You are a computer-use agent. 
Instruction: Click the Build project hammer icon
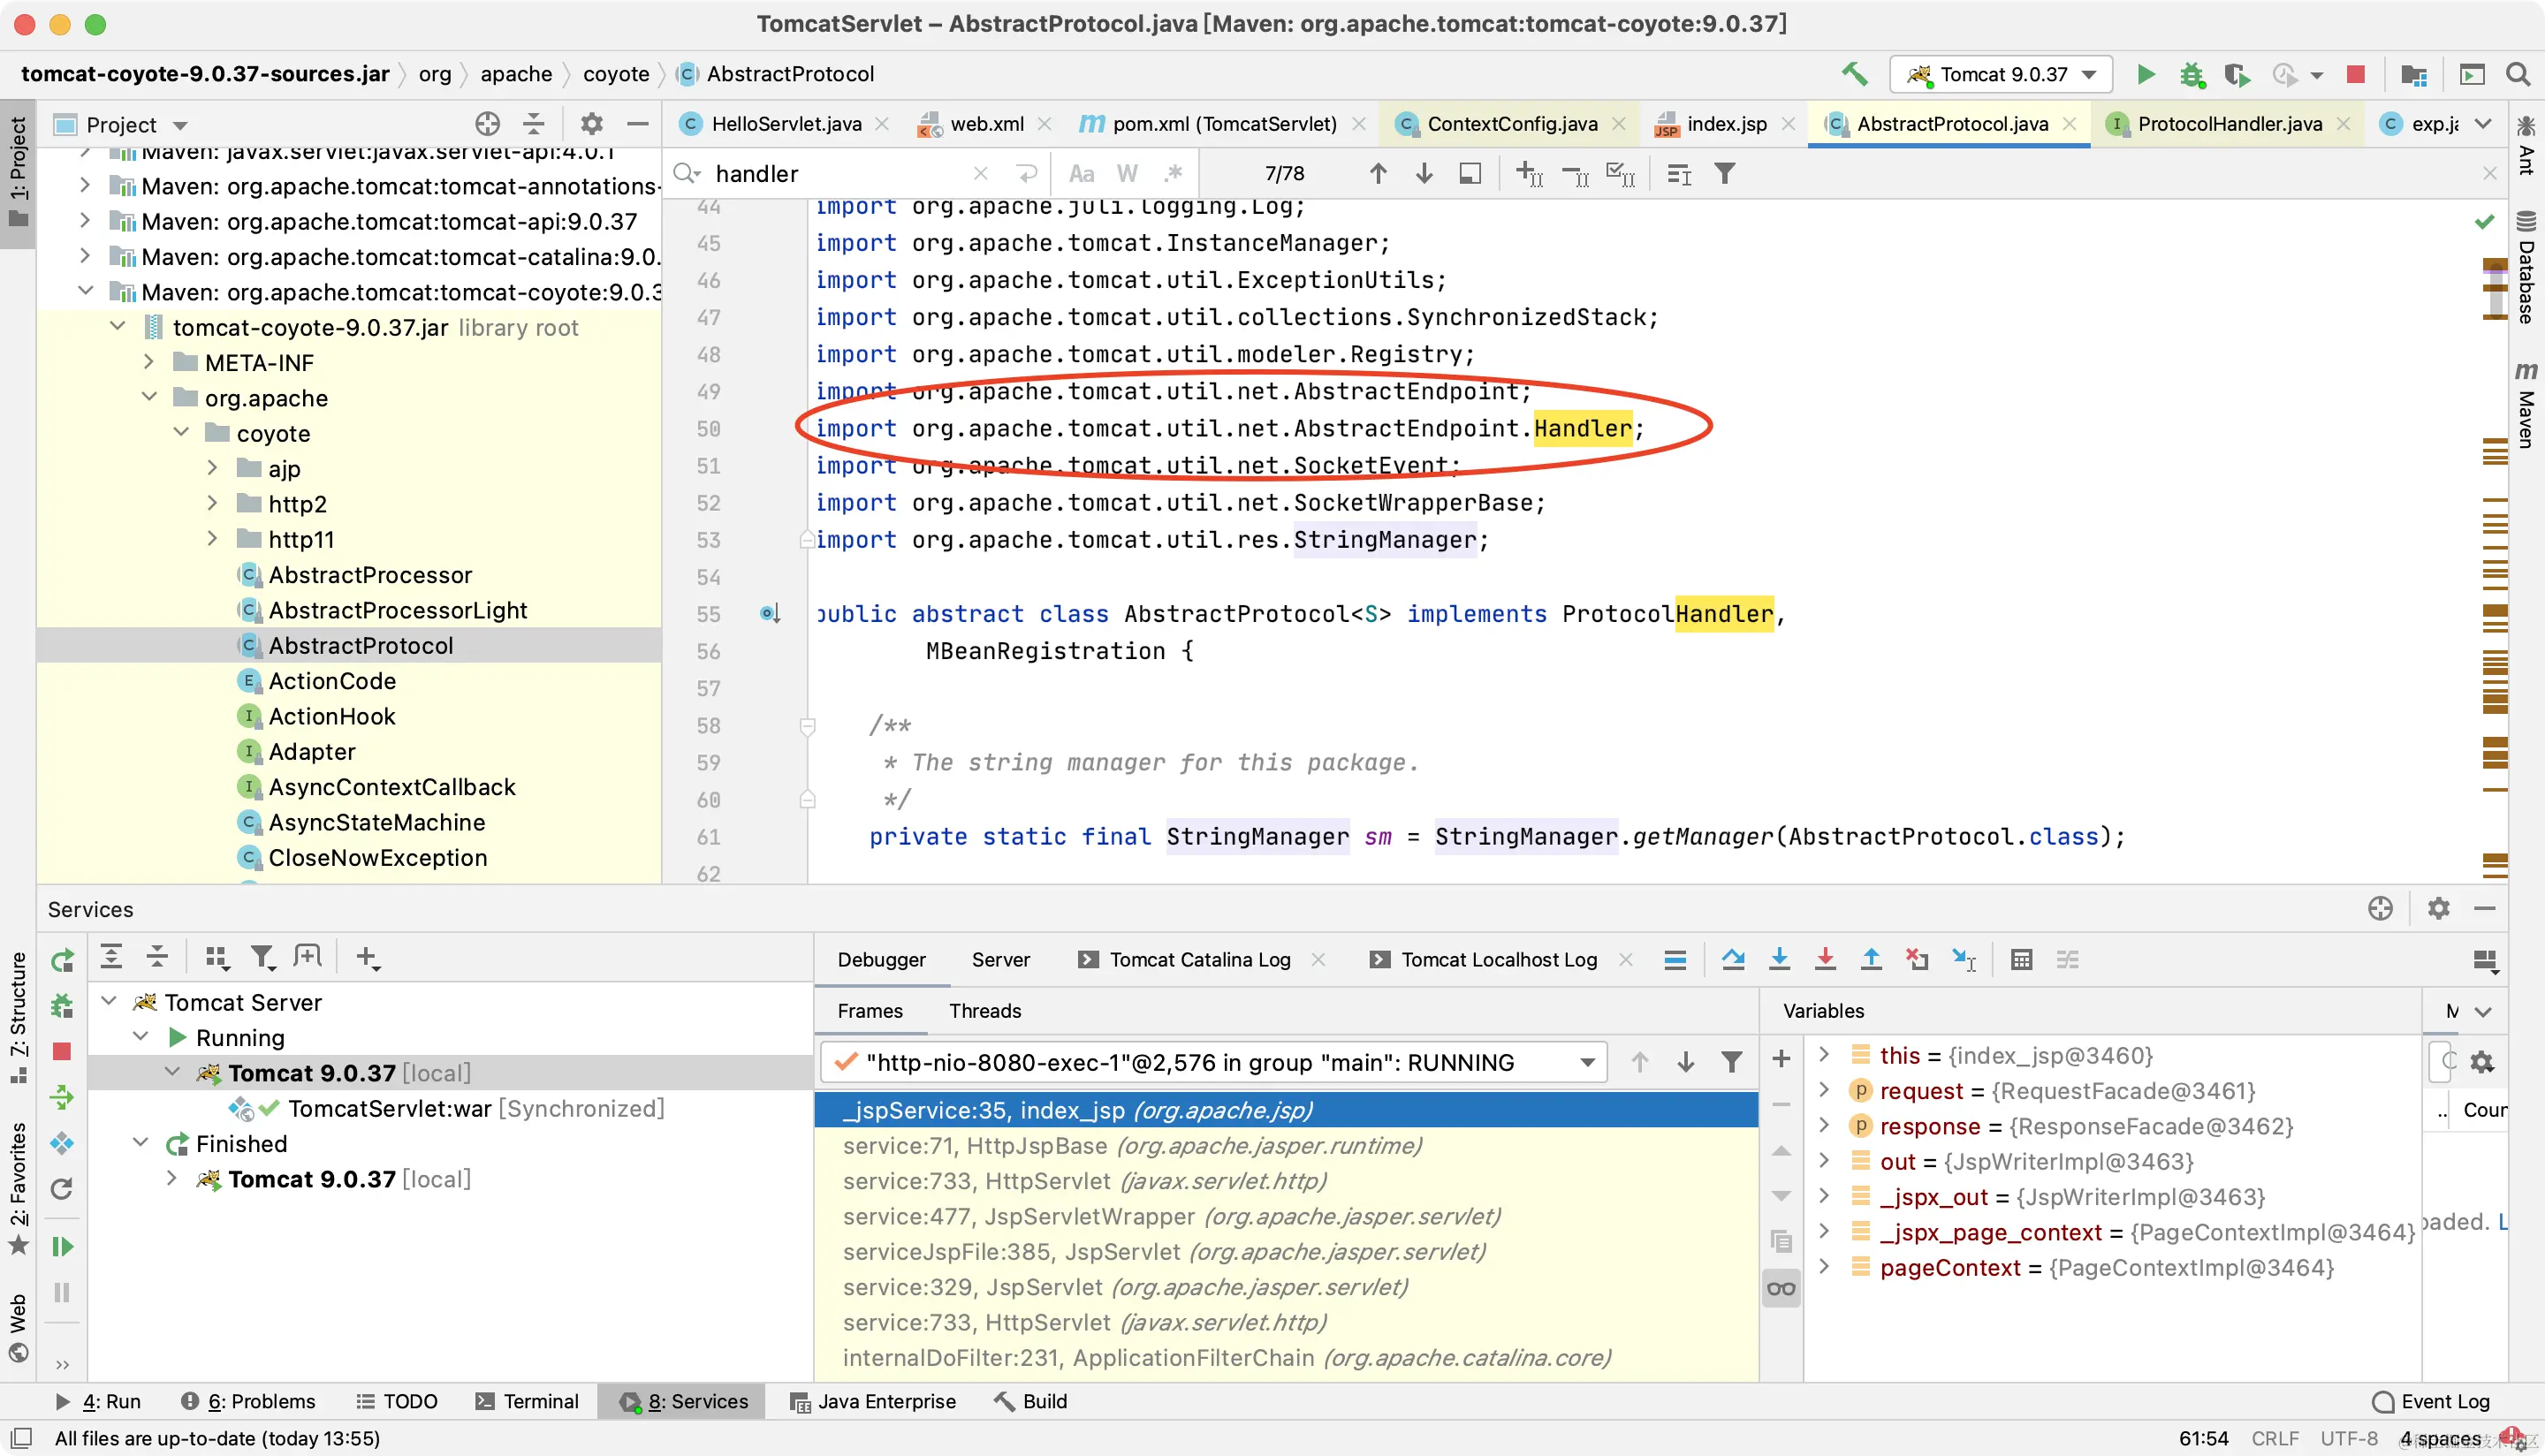(x=1853, y=74)
